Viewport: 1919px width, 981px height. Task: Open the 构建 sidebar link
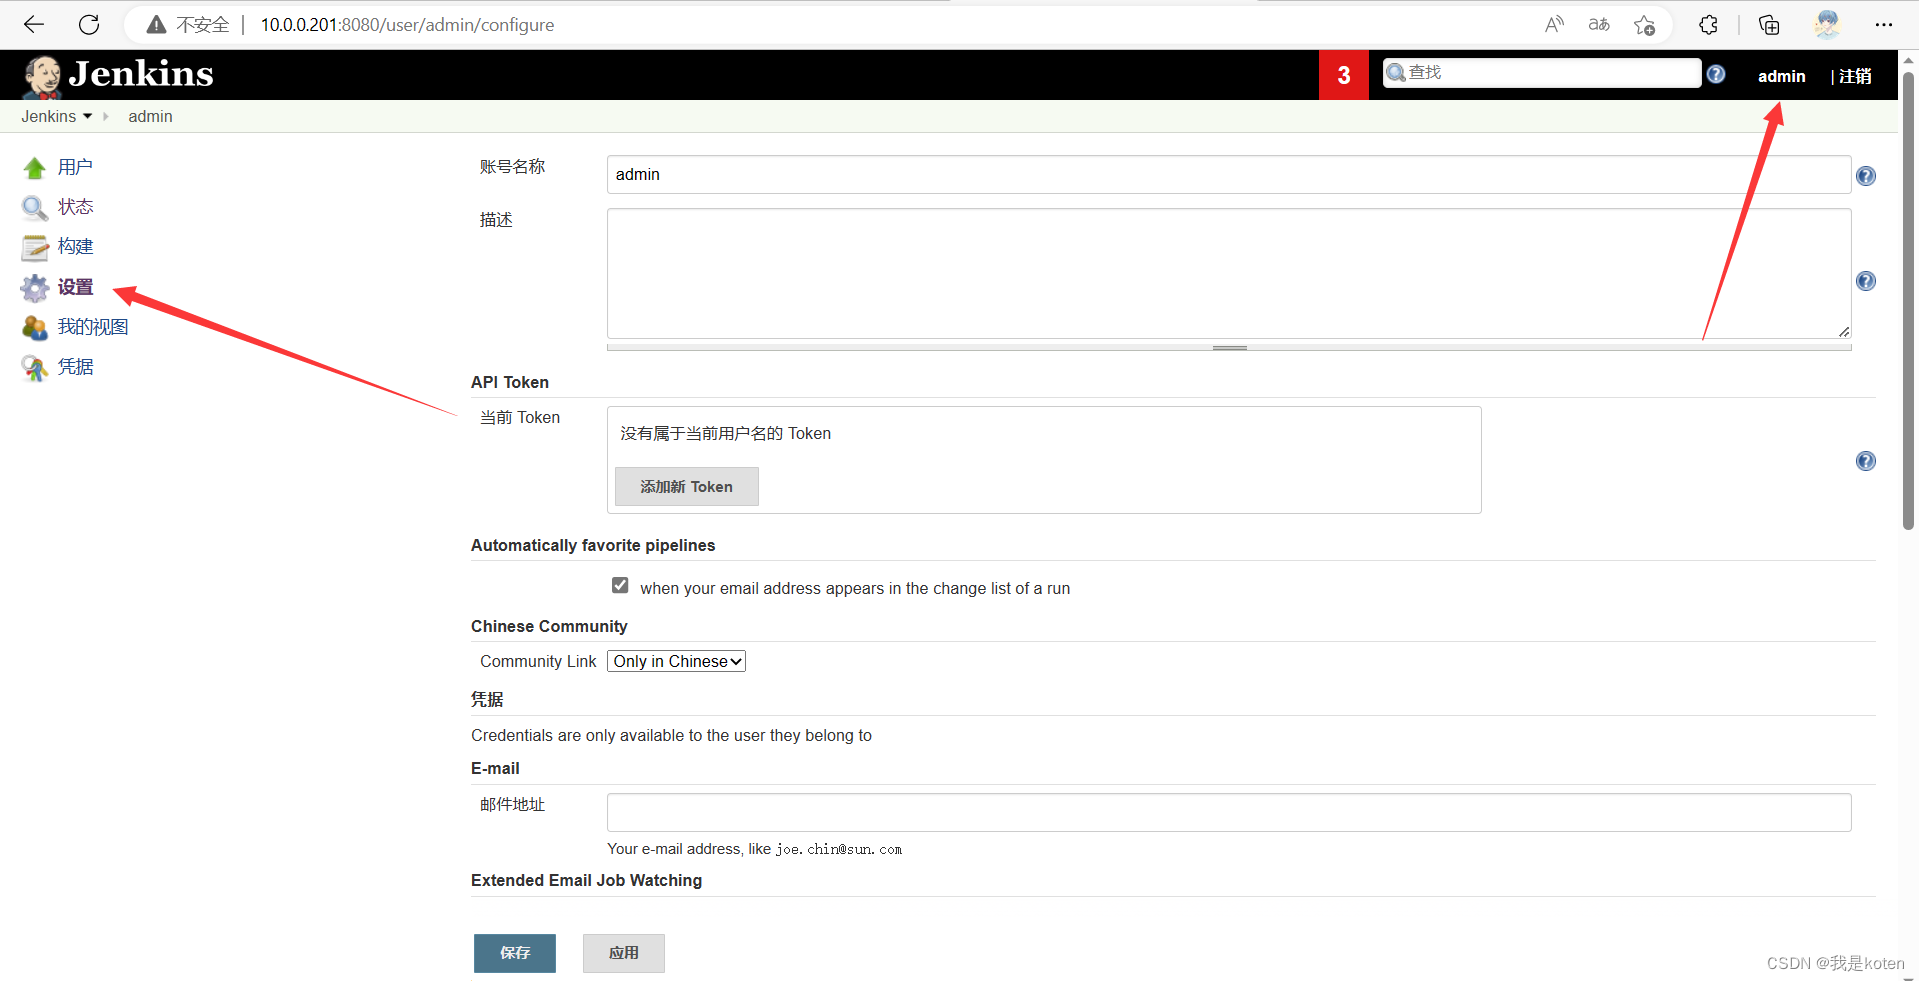75,246
